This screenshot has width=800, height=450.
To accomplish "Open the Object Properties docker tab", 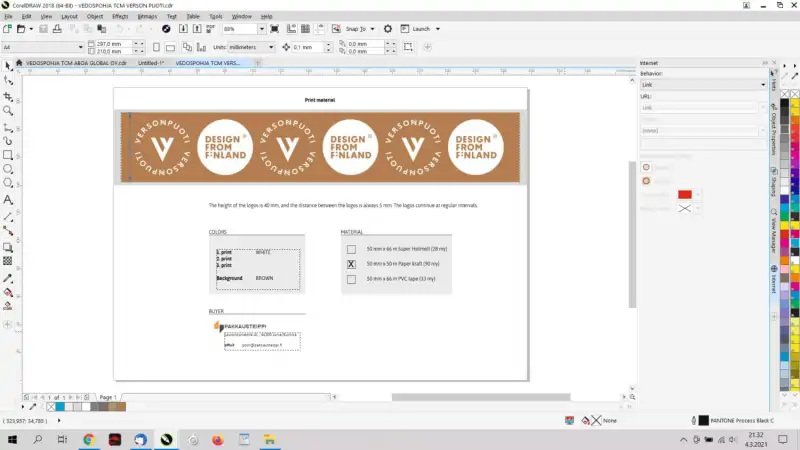I will (x=774, y=129).
